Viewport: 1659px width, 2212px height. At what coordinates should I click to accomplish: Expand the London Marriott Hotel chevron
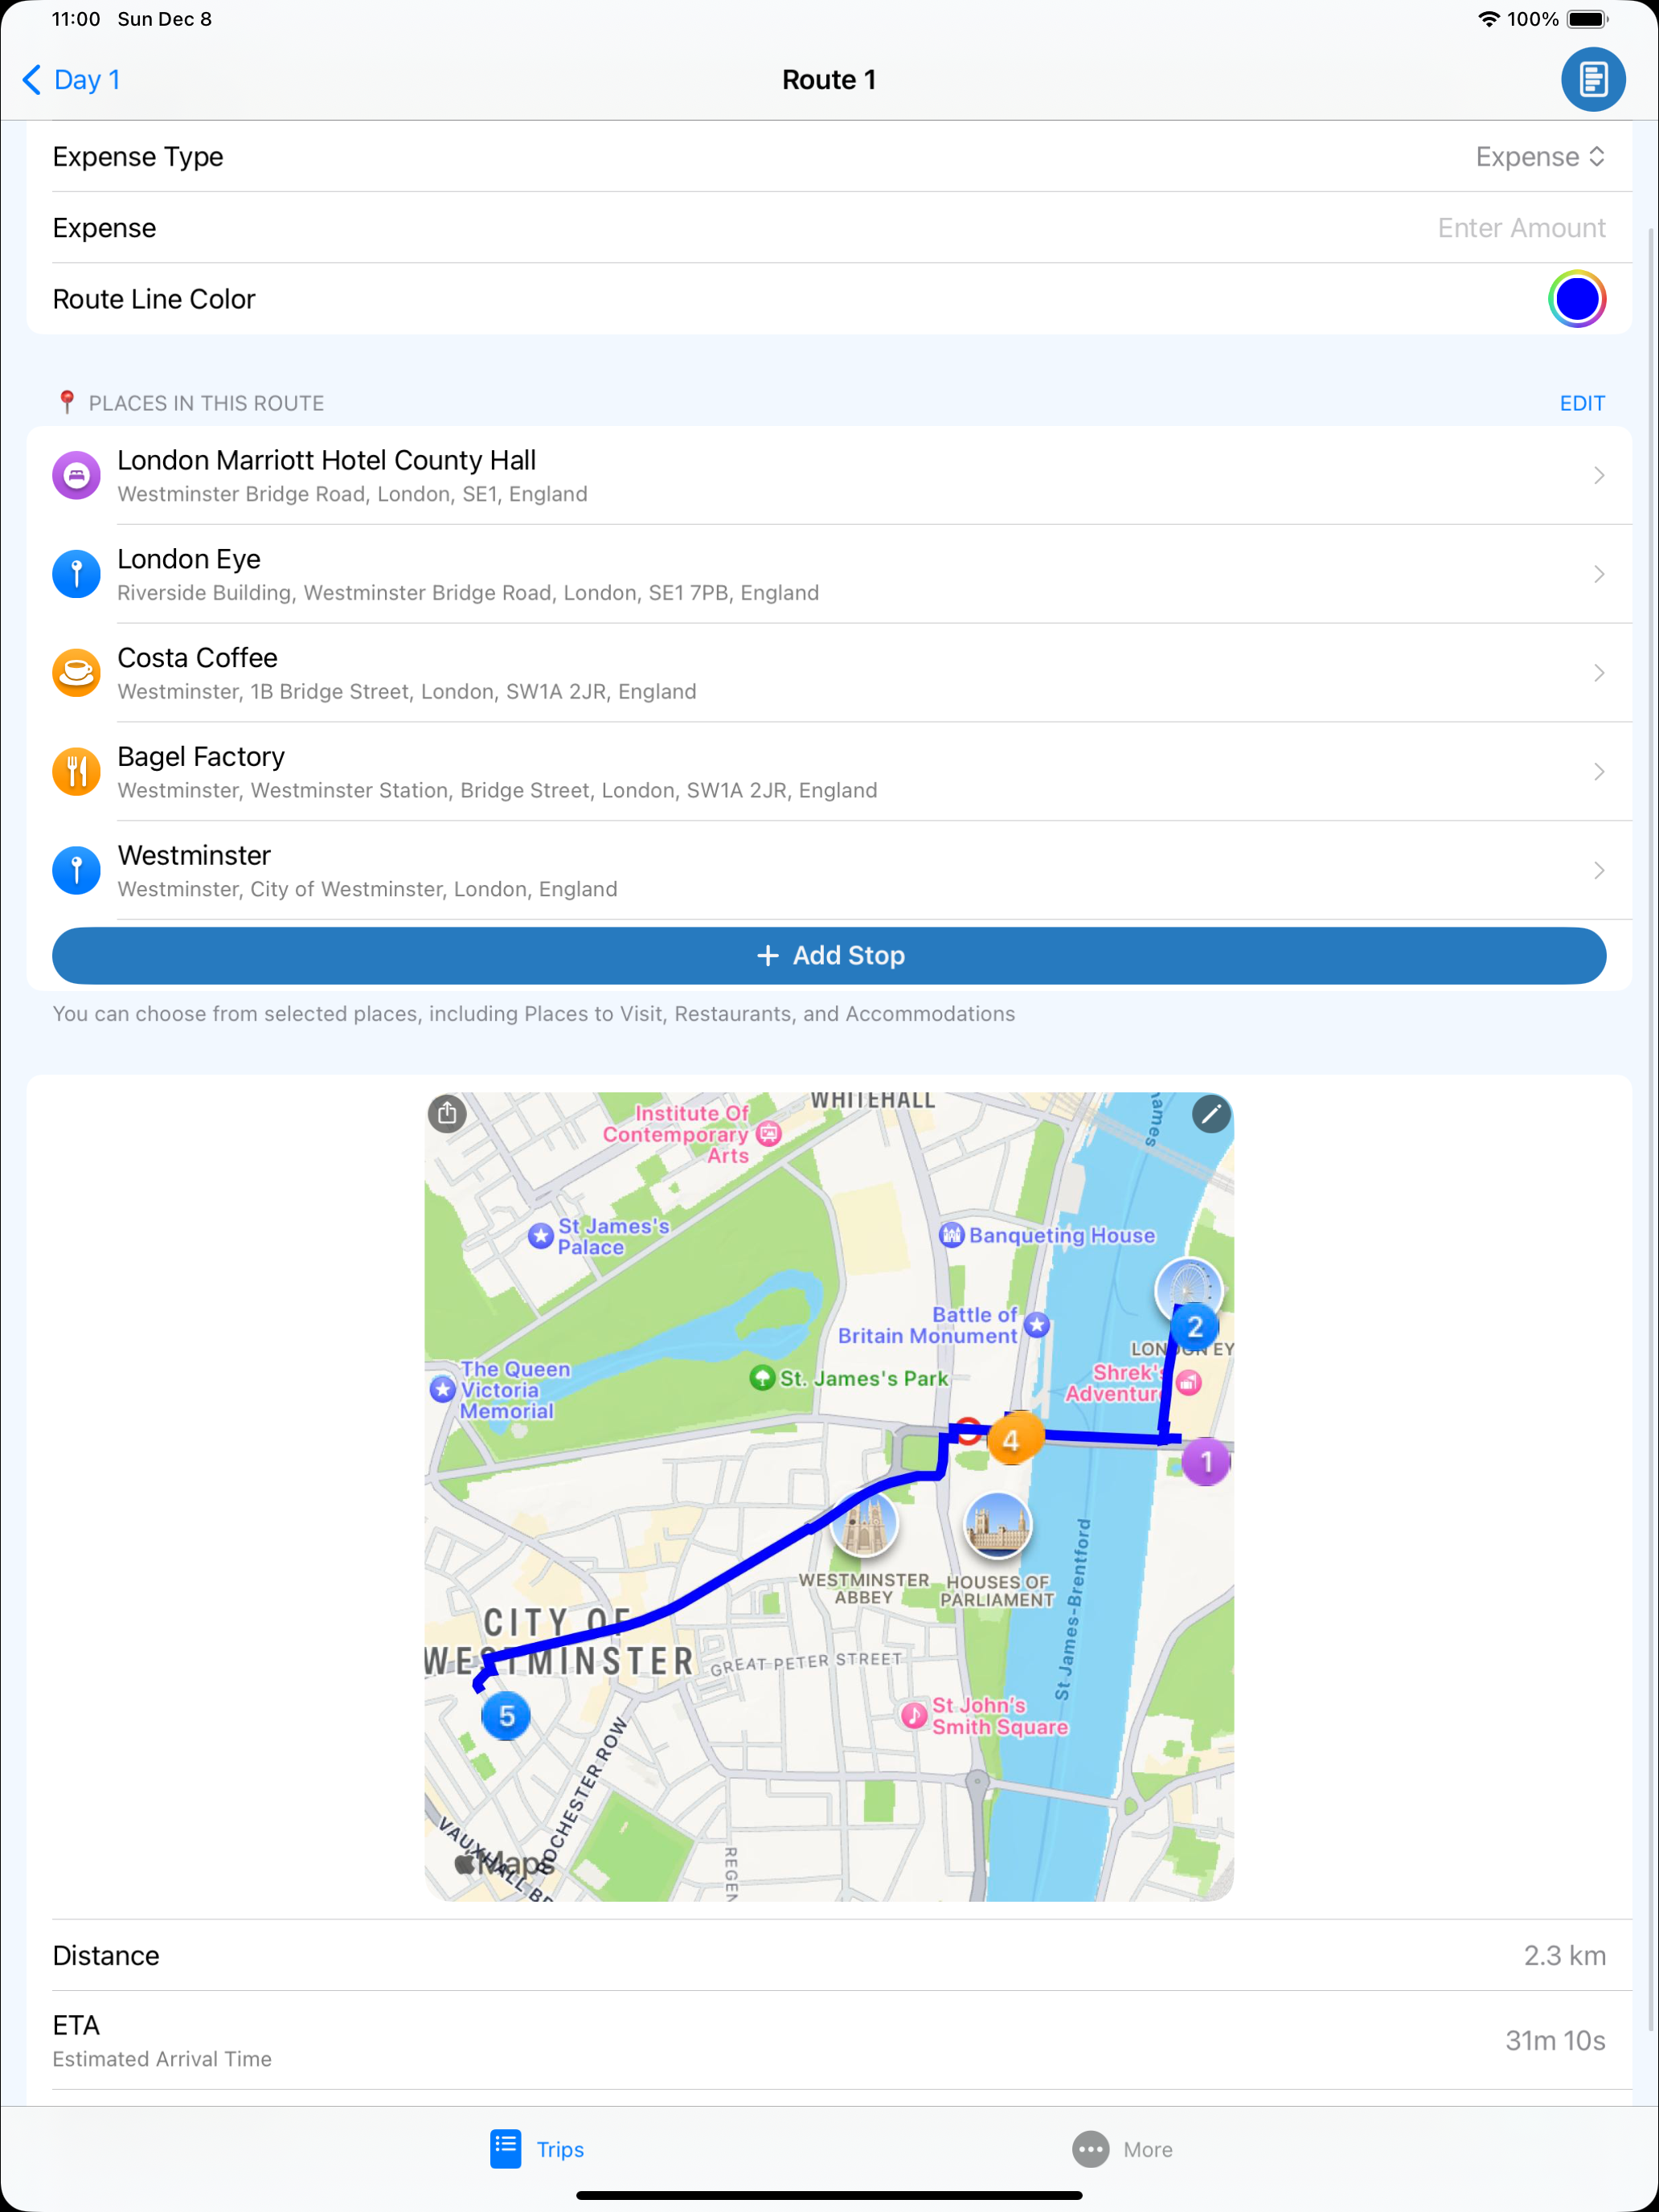(x=1598, y=475)
